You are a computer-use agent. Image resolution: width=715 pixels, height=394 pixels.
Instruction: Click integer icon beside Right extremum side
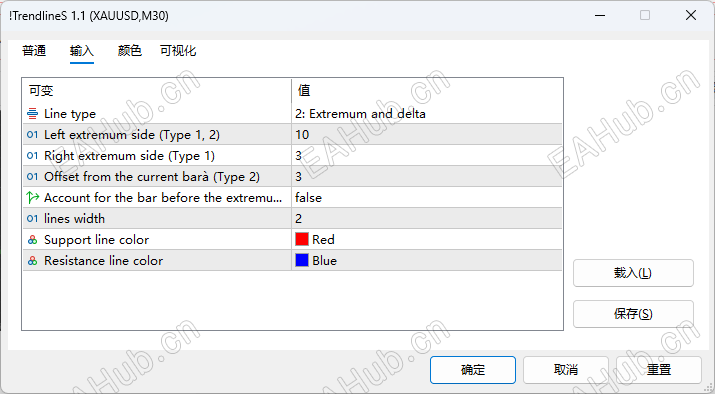coord(32,156)
